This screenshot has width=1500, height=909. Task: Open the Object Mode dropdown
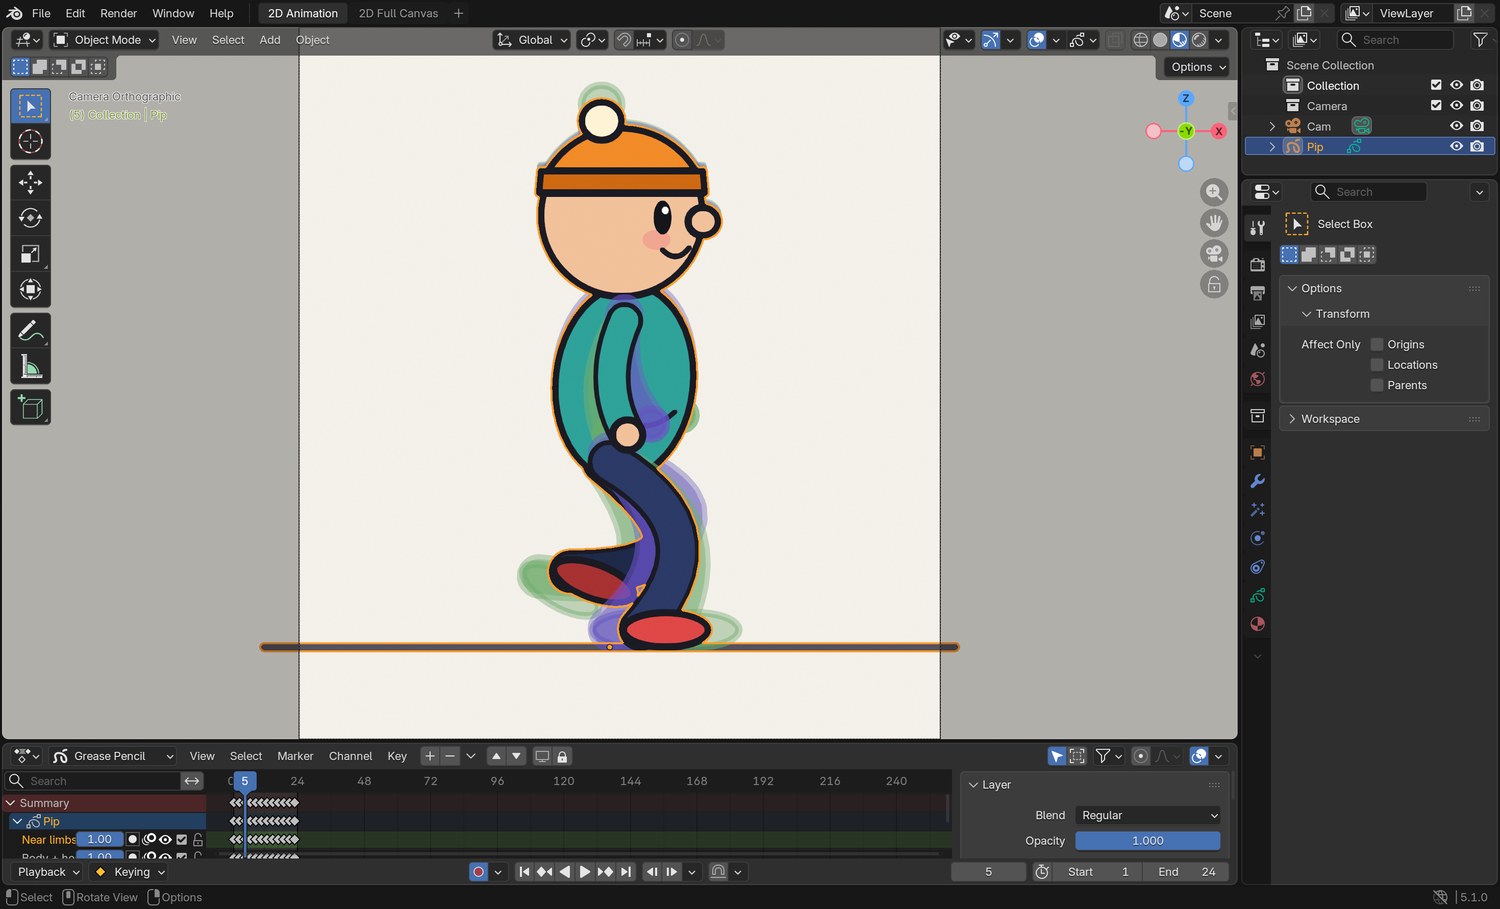click(105, 40)
